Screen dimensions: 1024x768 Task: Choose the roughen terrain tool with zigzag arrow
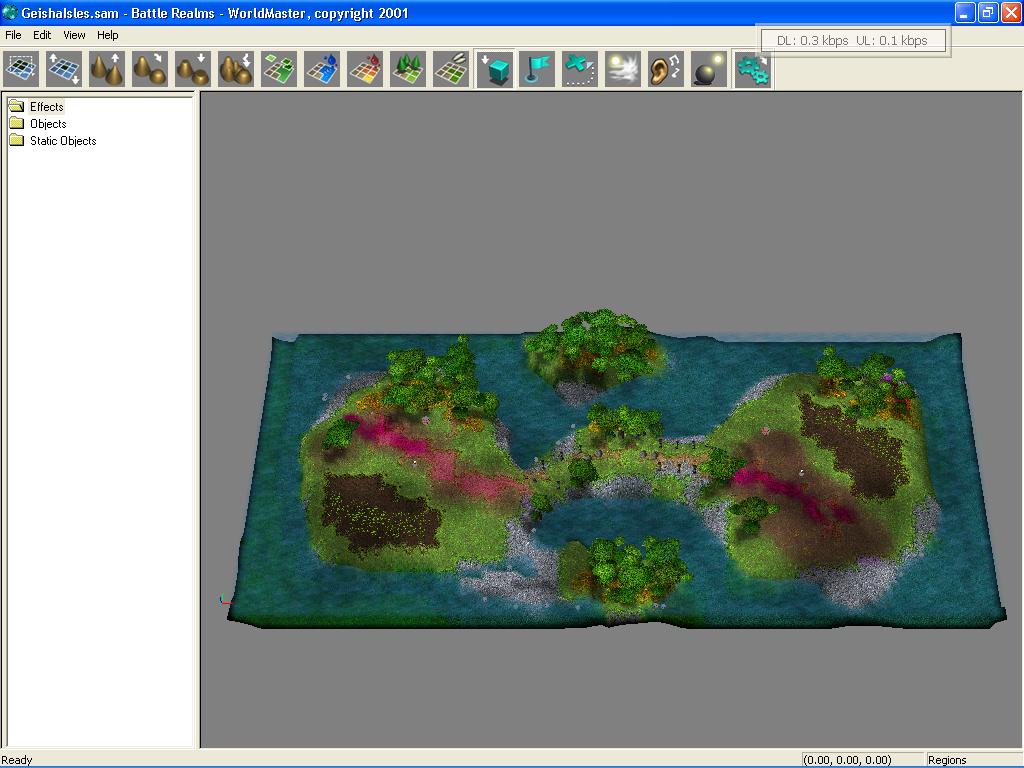(x=236, y=69)
